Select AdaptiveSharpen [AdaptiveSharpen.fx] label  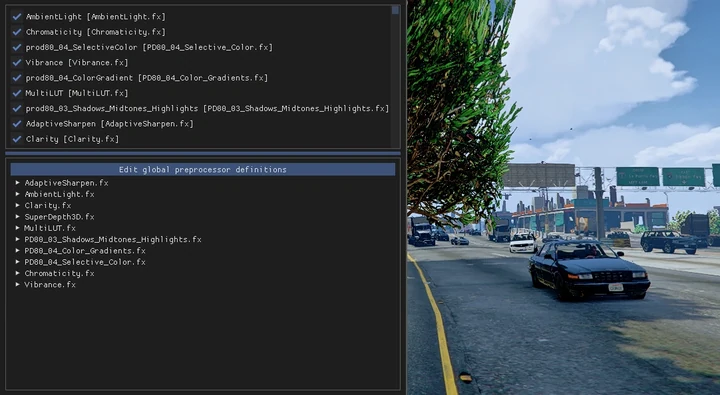tap(110, 124)
